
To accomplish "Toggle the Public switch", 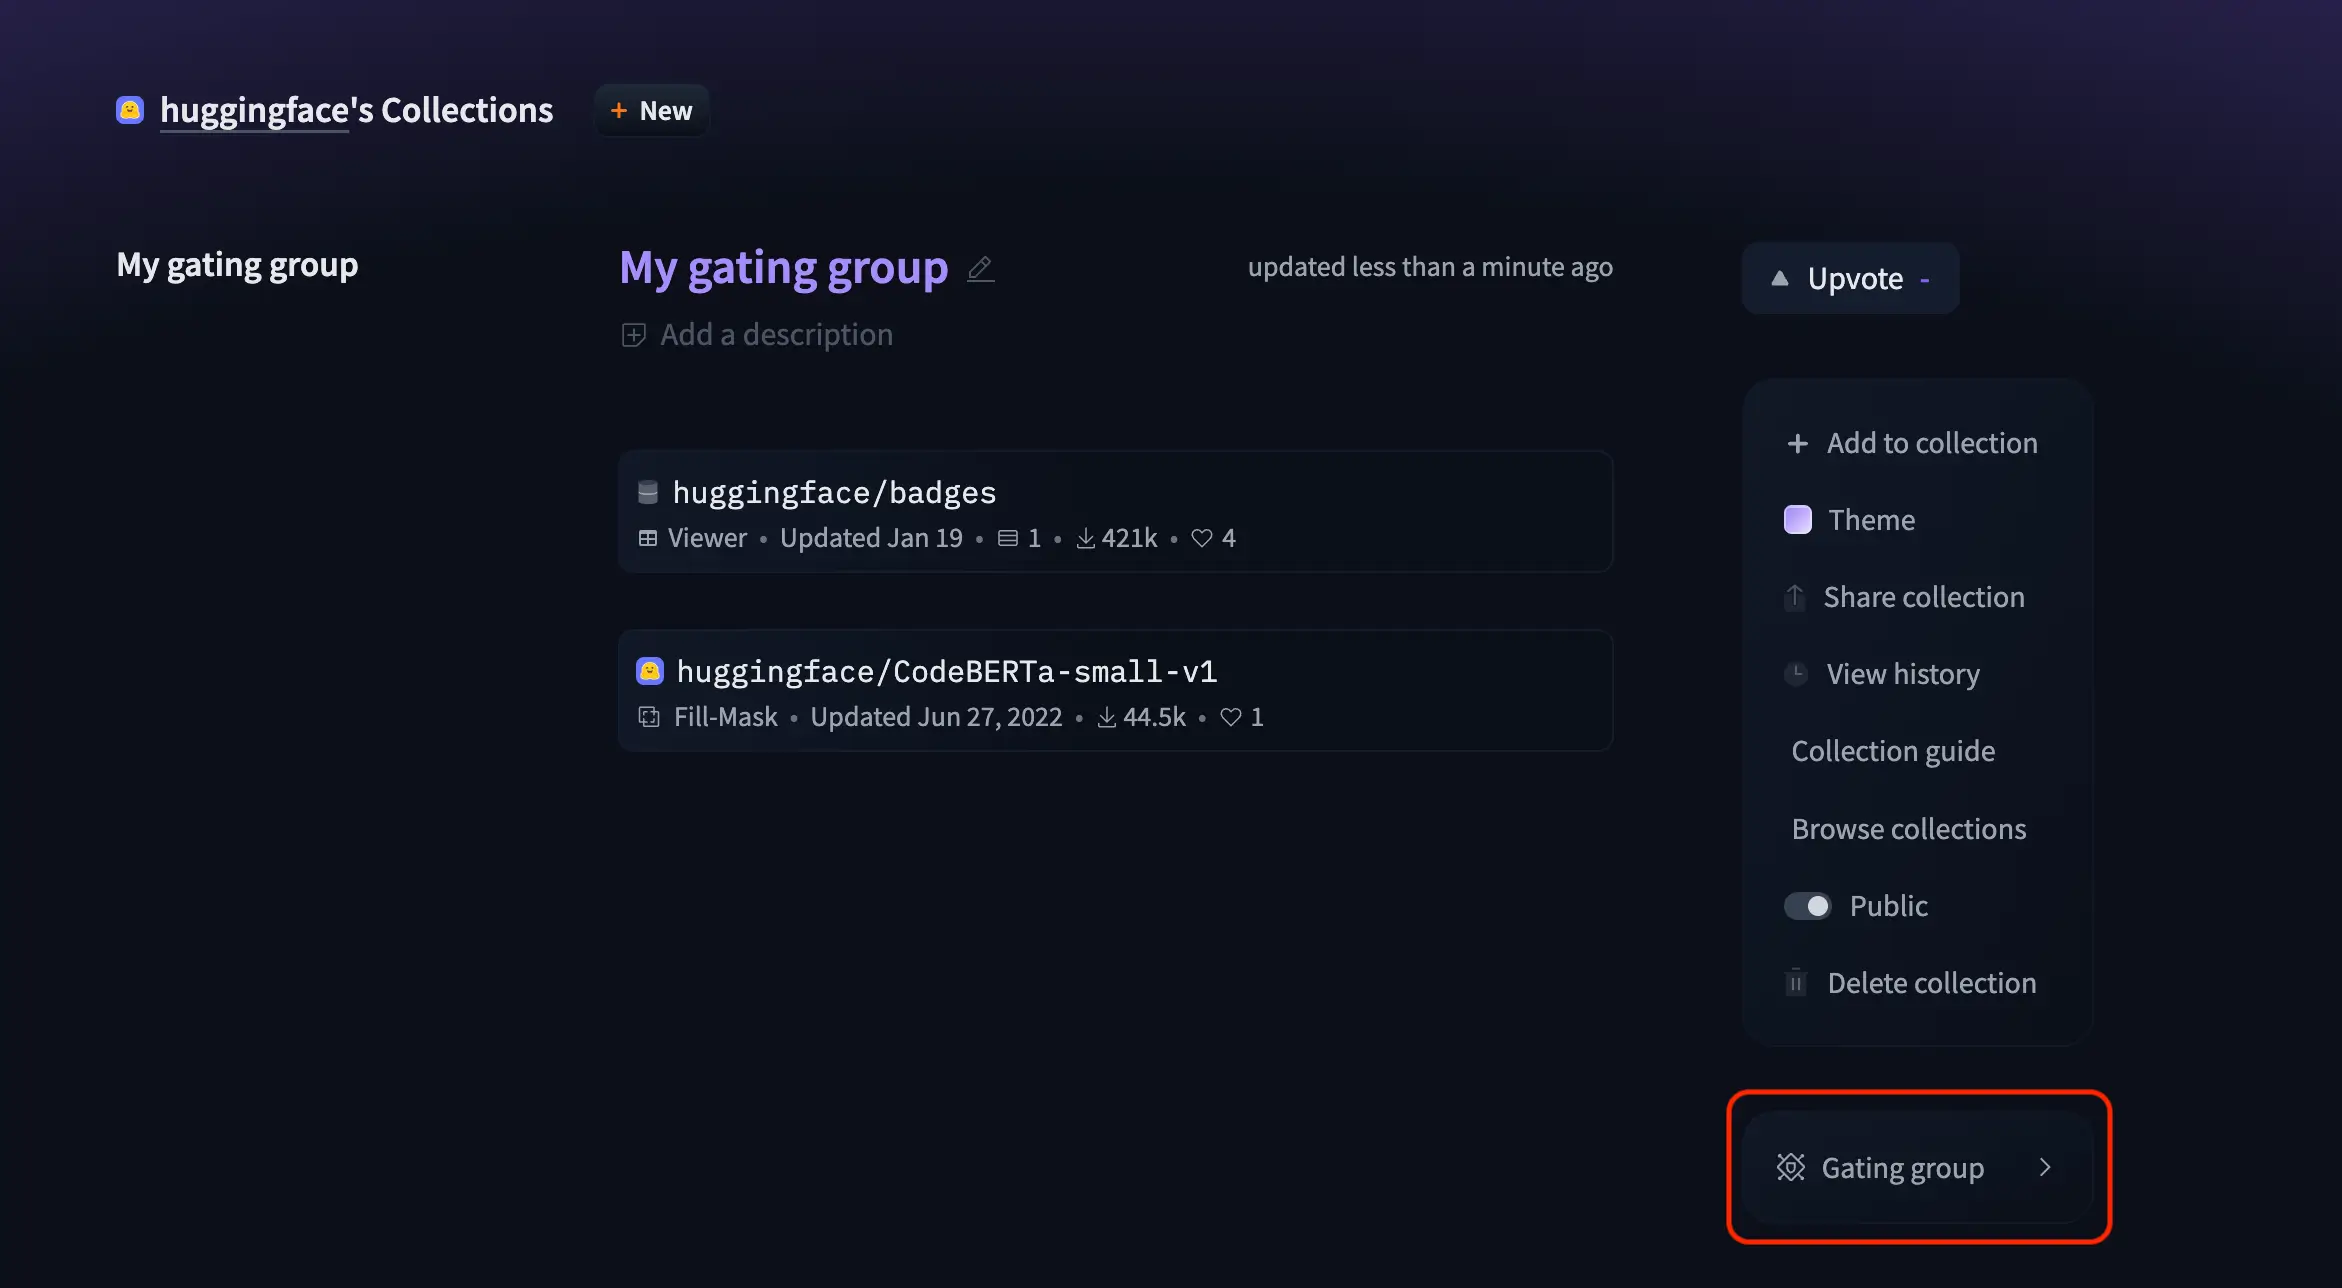I will (1808, 905).
